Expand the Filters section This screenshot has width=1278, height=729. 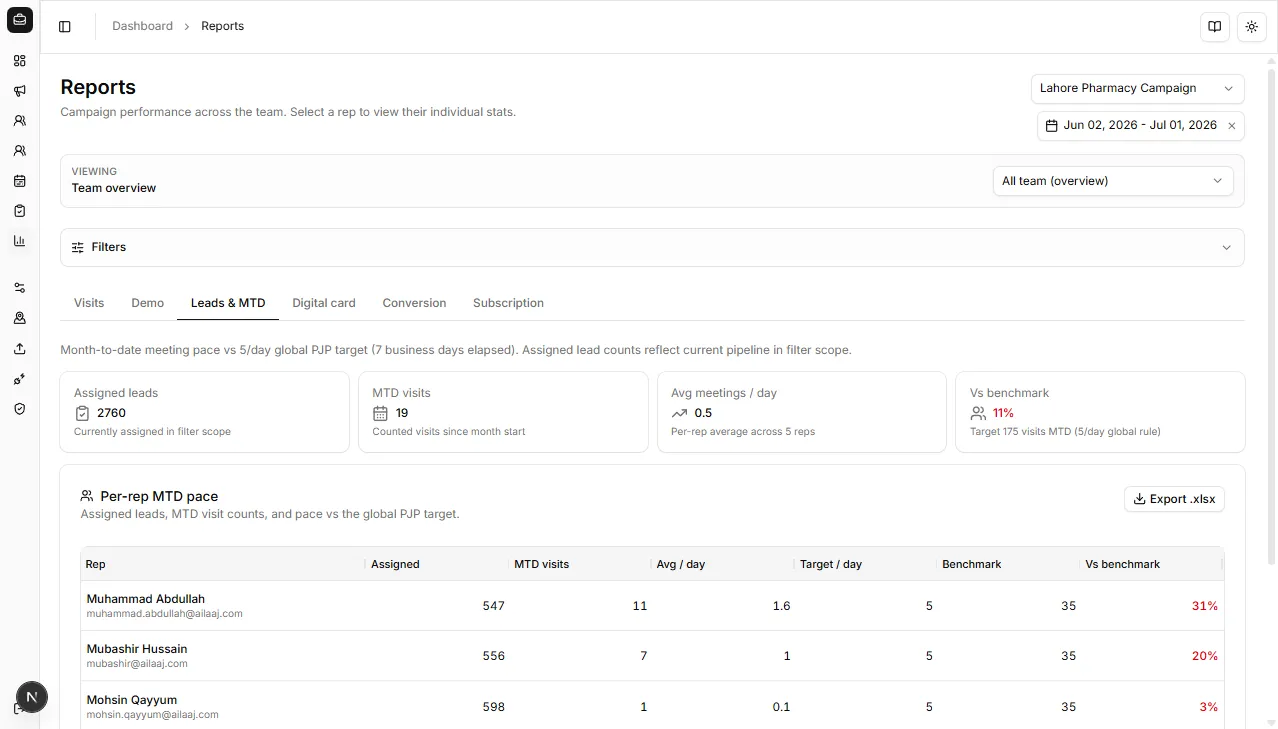pyautogui.click(x=652, y=247)
